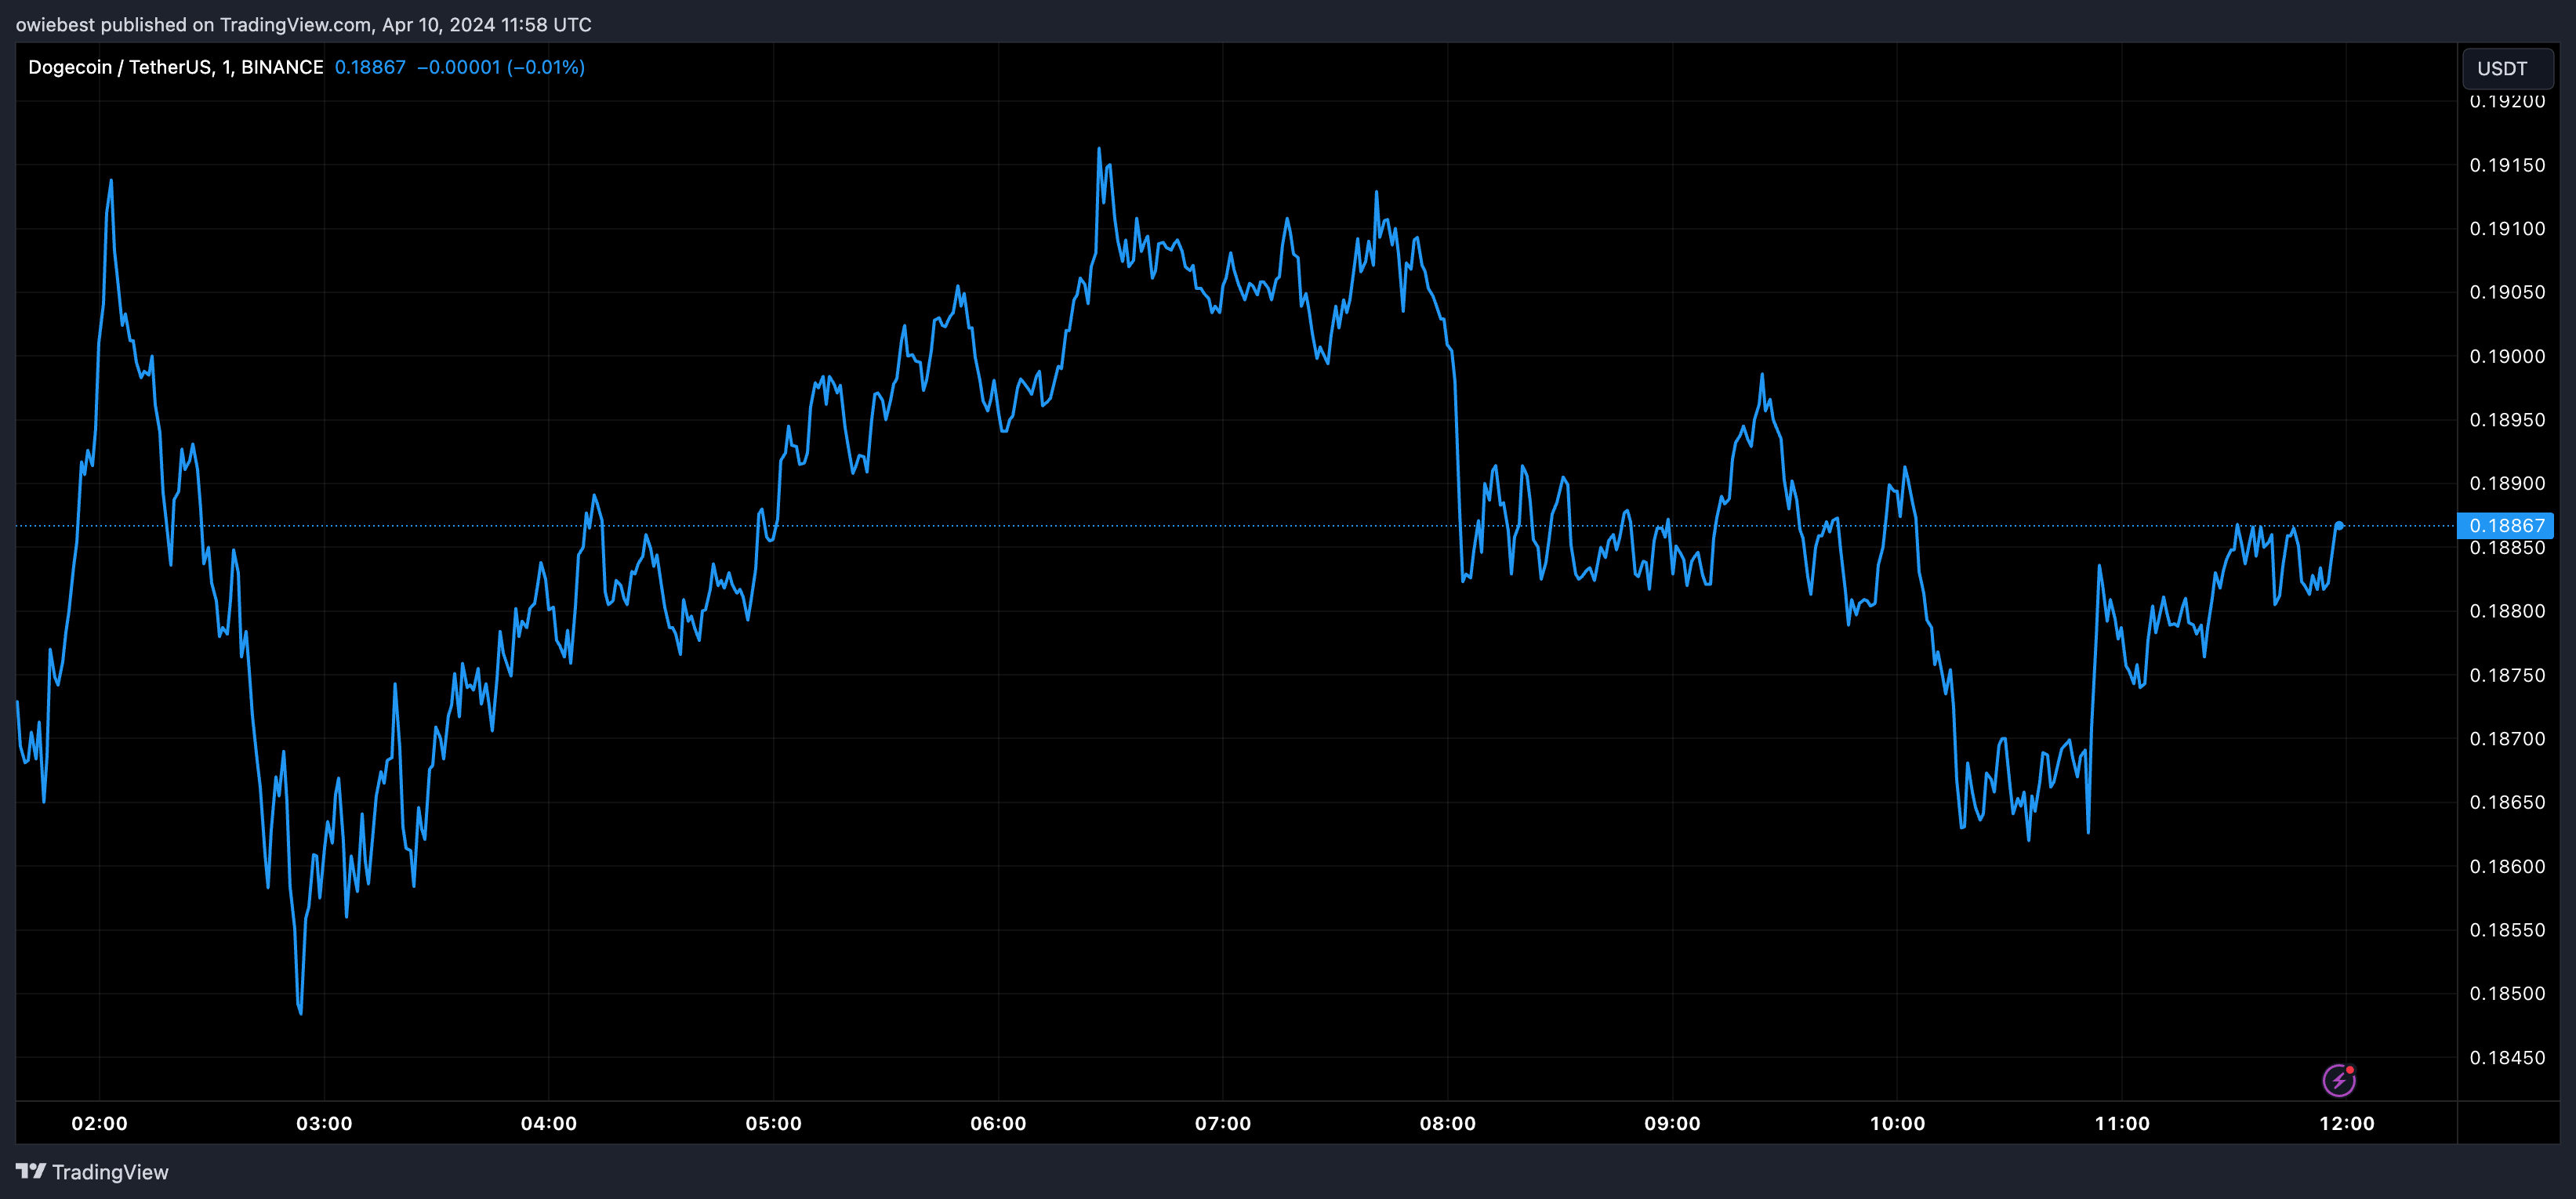Click the BINANCE exchange name in the legend

(x=282, y=67)
